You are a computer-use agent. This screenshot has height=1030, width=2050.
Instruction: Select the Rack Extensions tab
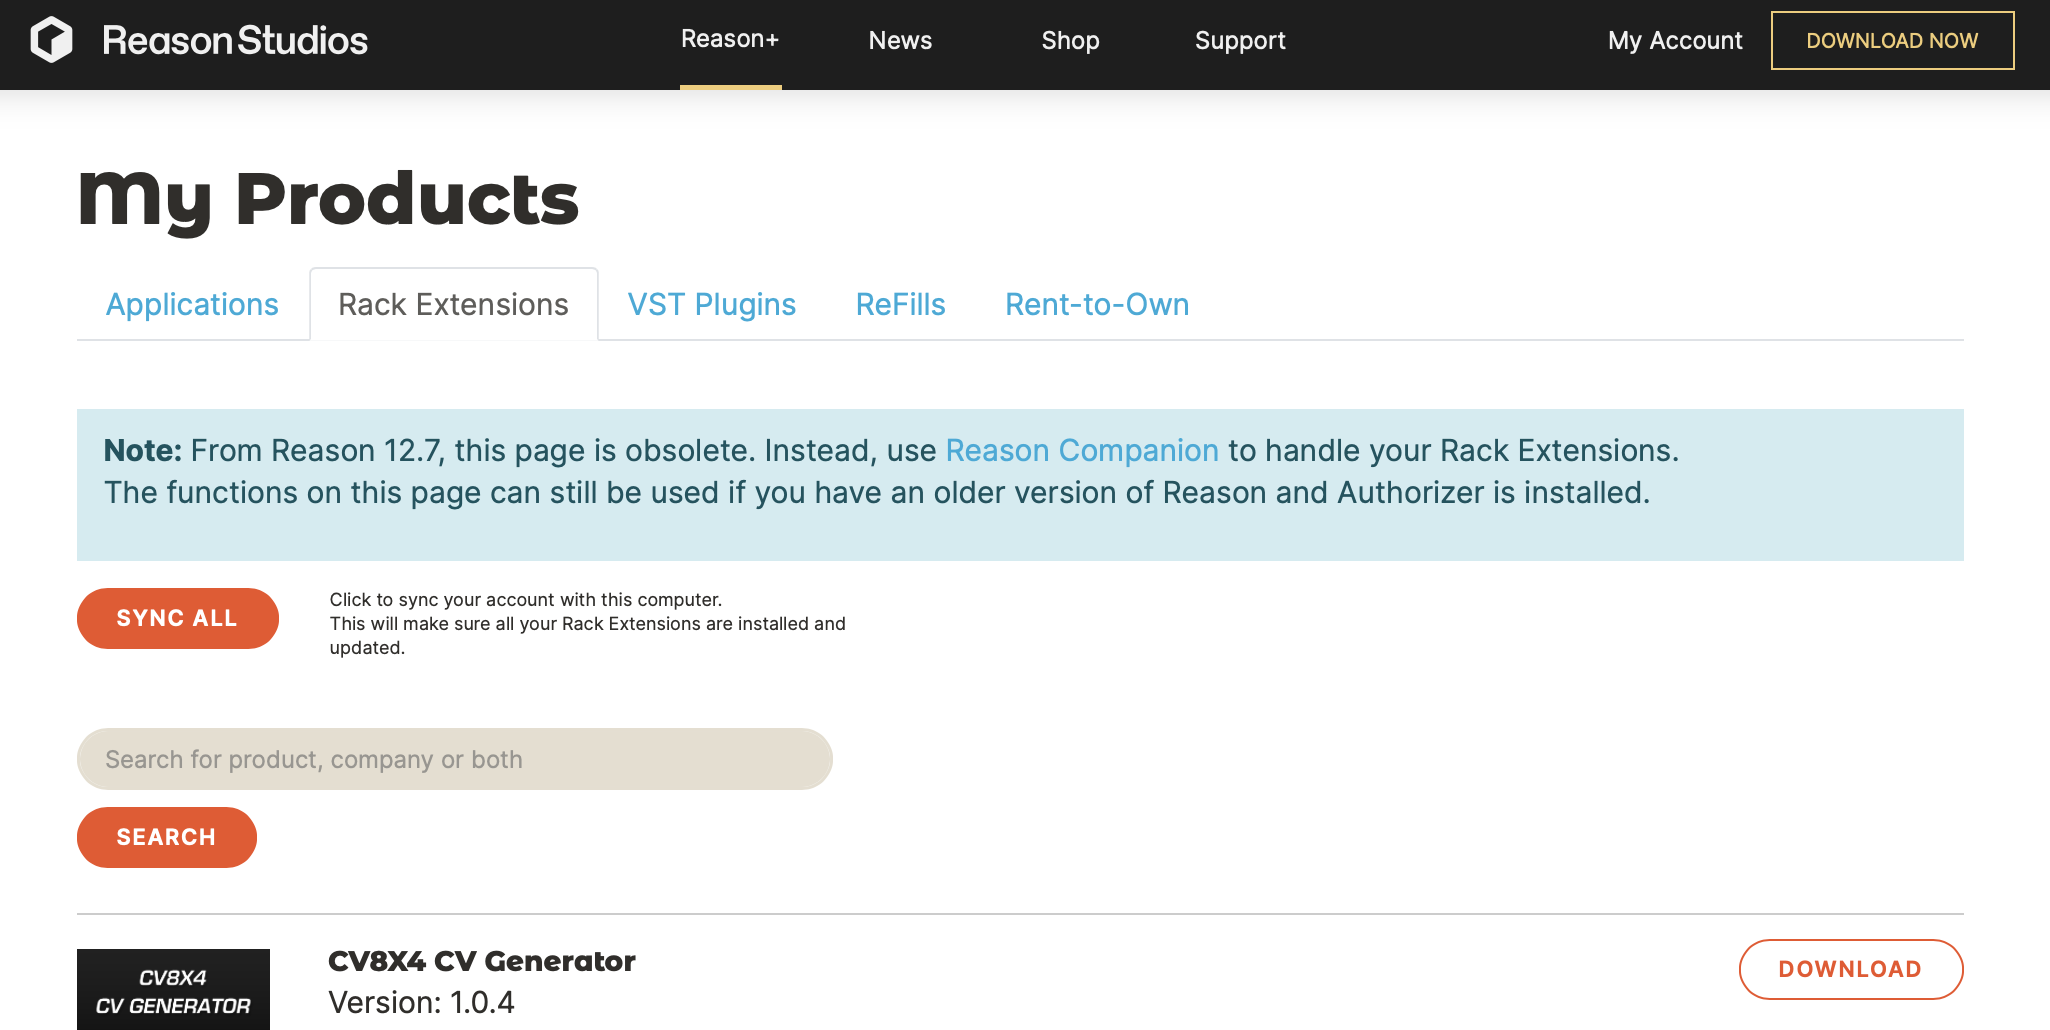[454, 304]
